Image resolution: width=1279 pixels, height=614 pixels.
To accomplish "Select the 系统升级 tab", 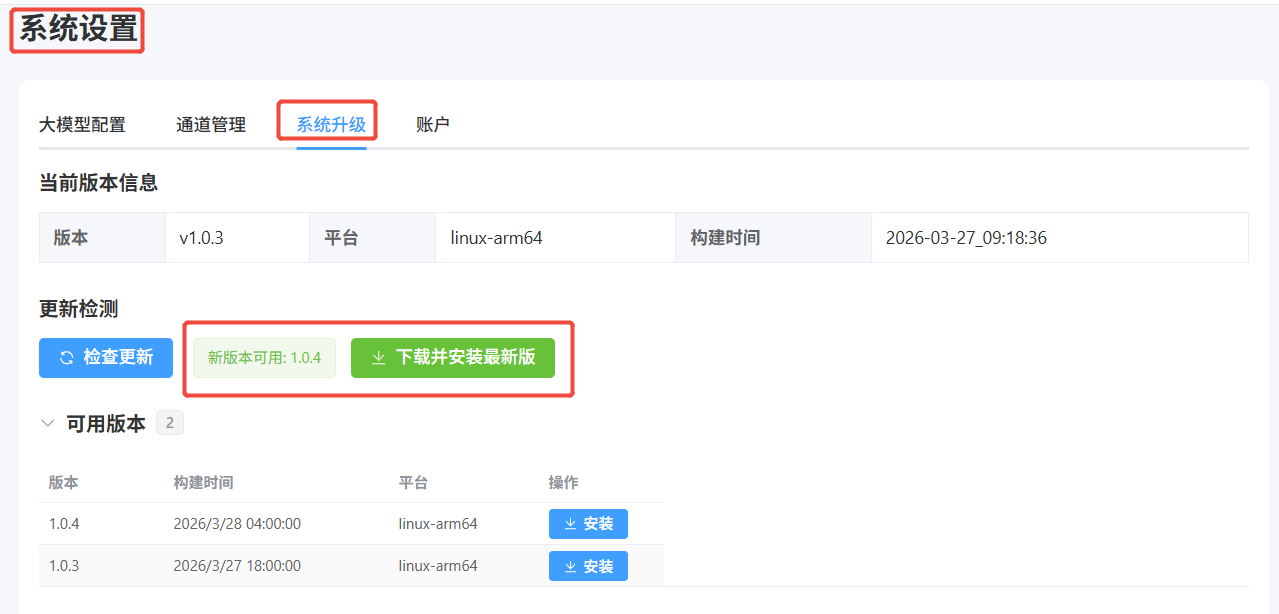I will [x=331, y=125].
